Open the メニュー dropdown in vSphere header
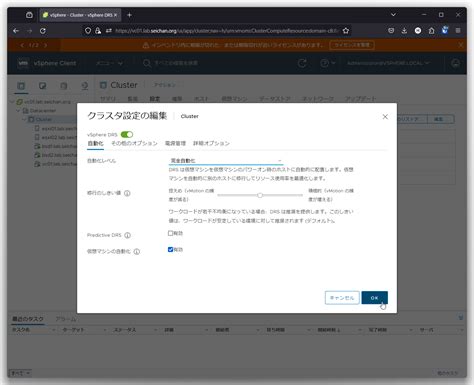This screenshot has width=474, height=385. (x=109, y=63)
